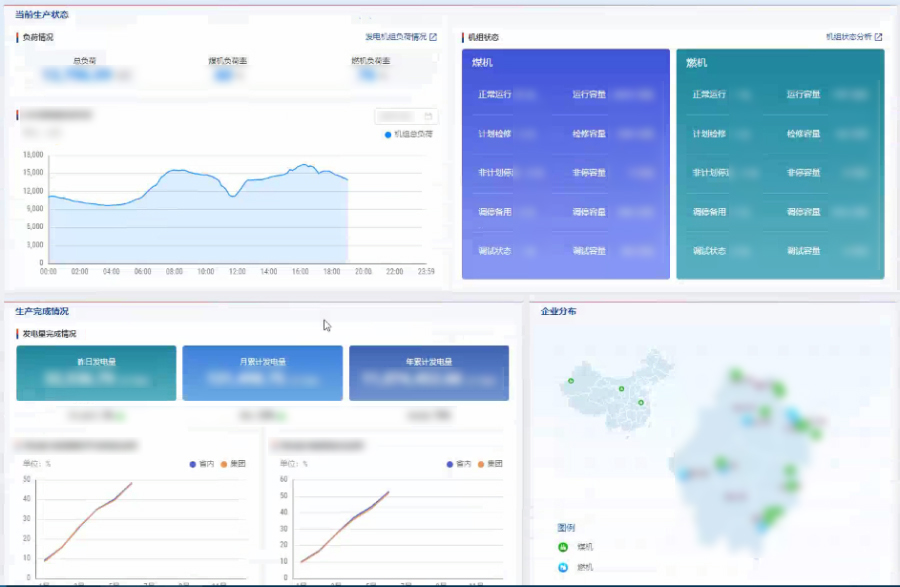
Task: Click the green 煤机 legend icon on map
Action: coord(563,547)
